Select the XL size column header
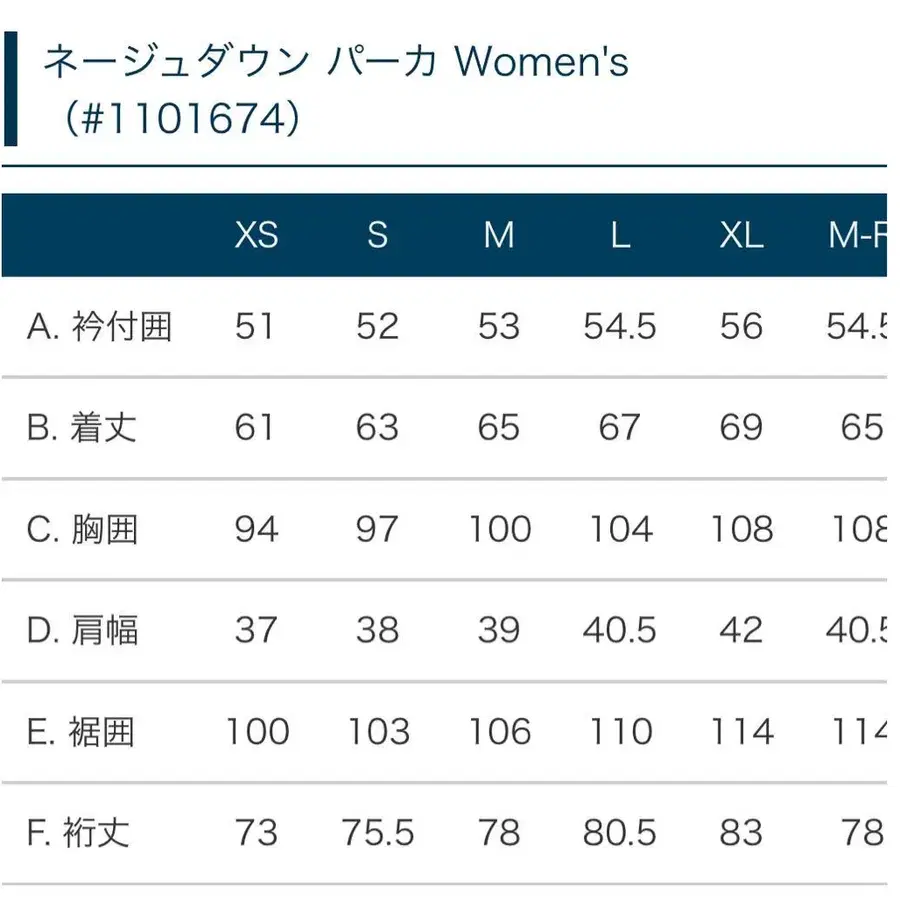 [x=741, y=235]
